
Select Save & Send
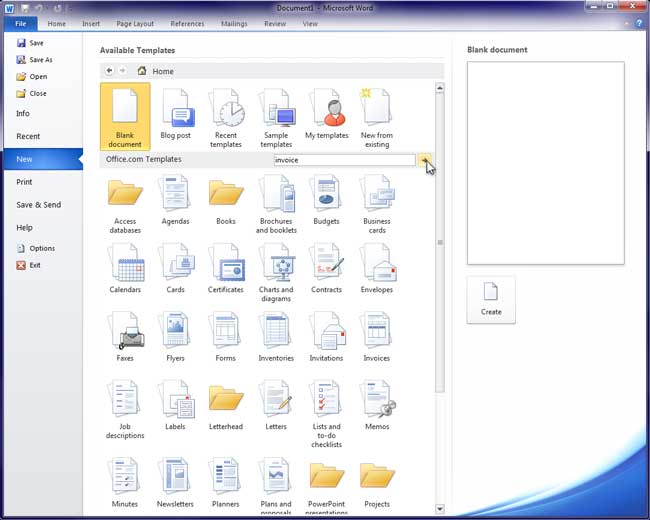tap(43, 205)
